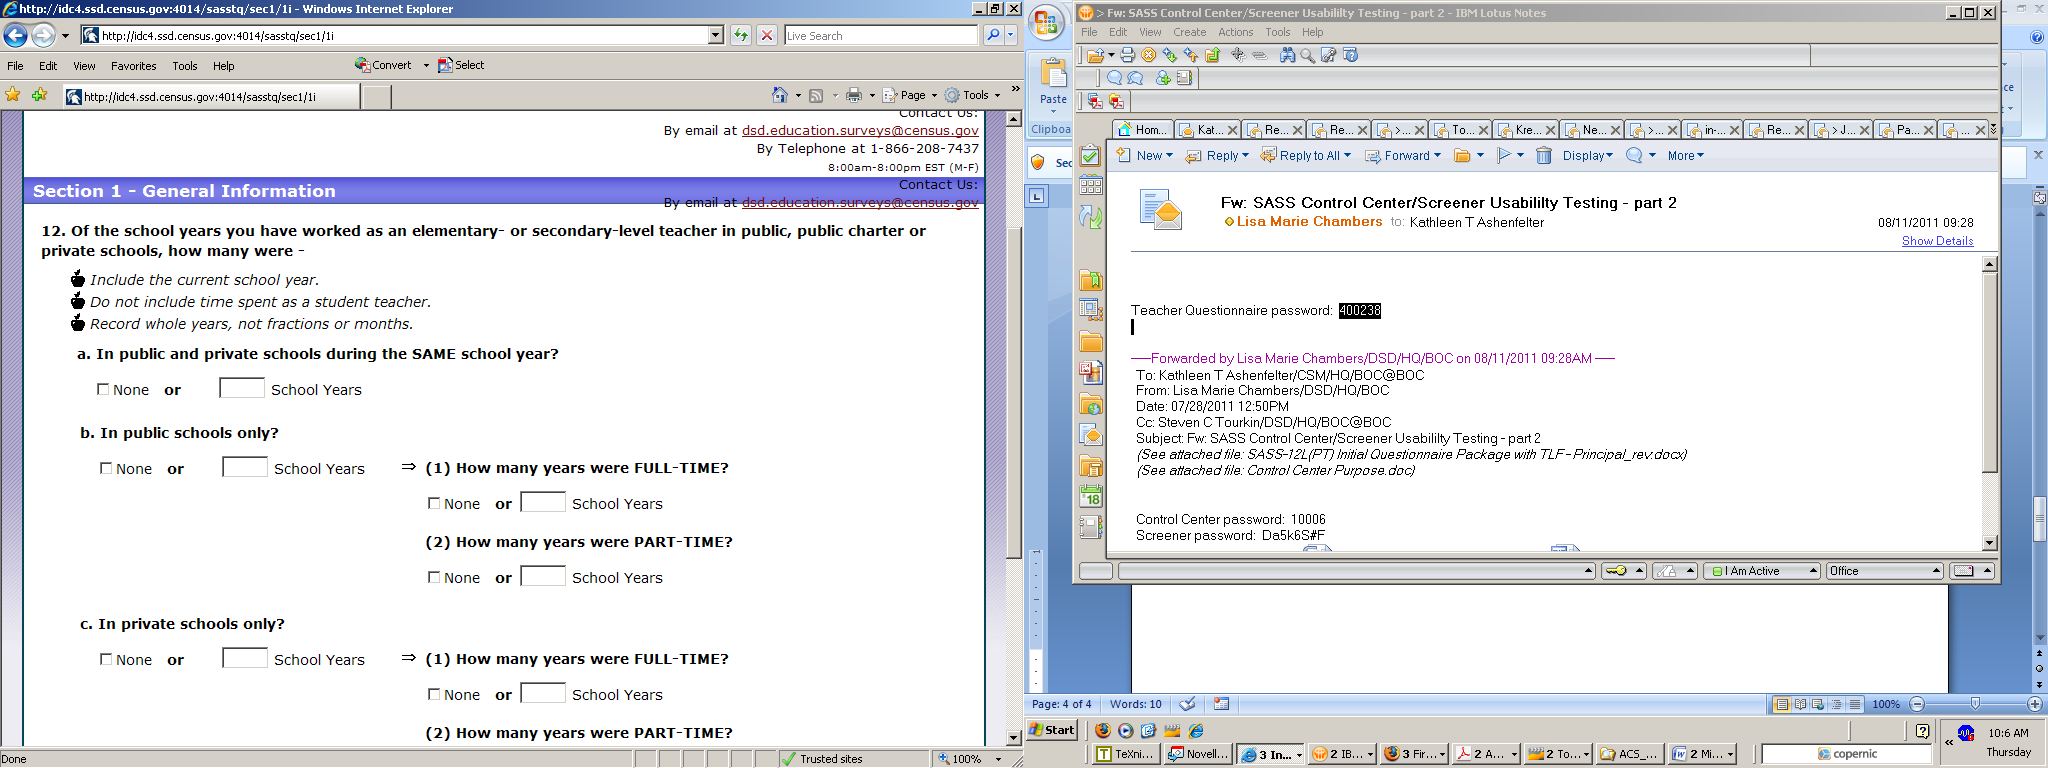
Task: Check None for 12c full-time years
Action: tap(434, 694)
